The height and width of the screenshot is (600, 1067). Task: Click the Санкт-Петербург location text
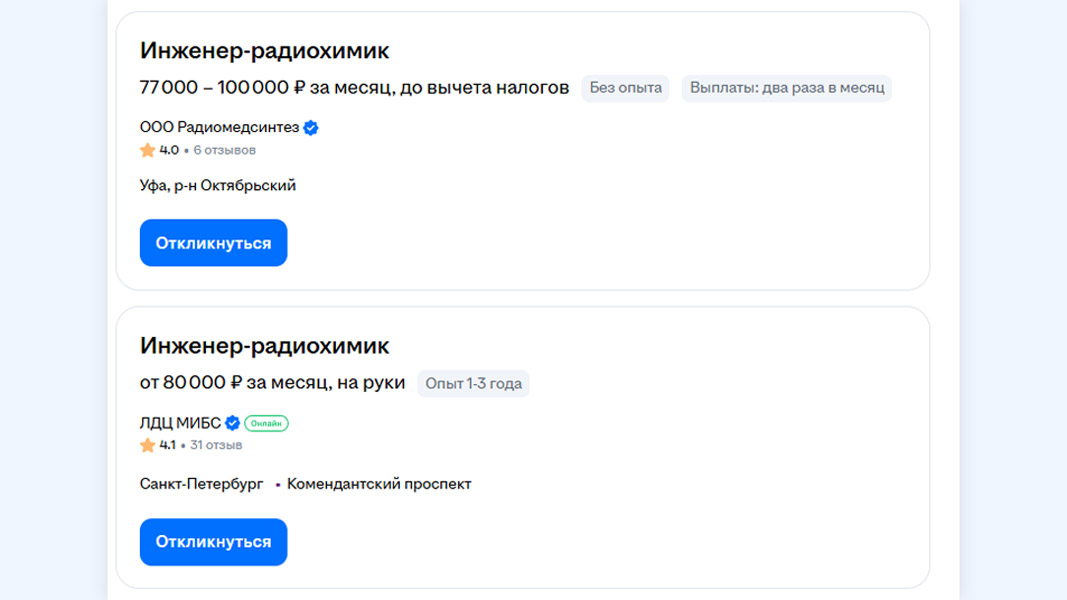point(201,484)
